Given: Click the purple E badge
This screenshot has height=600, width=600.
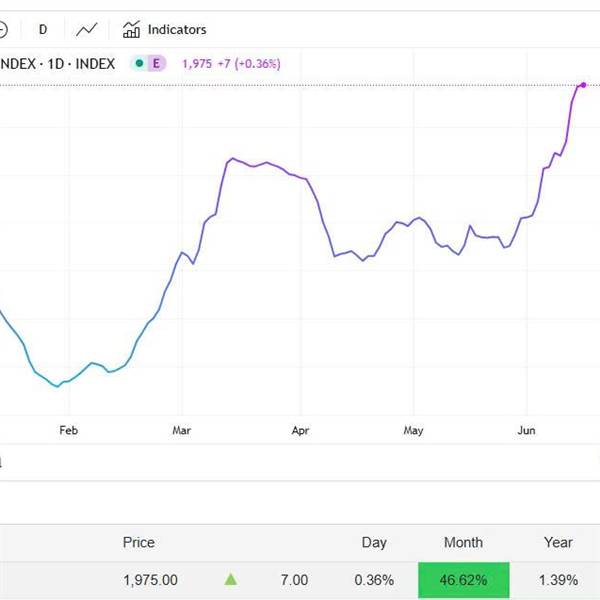Looking at the screenshot, I should 156,63.
